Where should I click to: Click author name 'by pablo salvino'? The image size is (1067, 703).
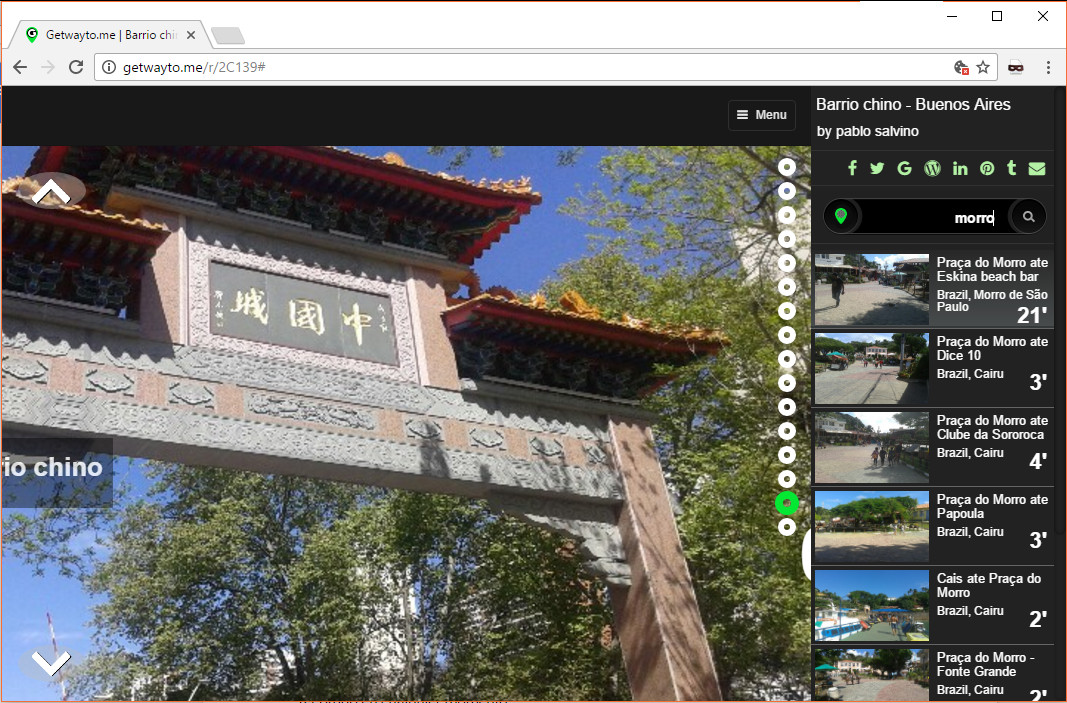(x=868, y=131)
